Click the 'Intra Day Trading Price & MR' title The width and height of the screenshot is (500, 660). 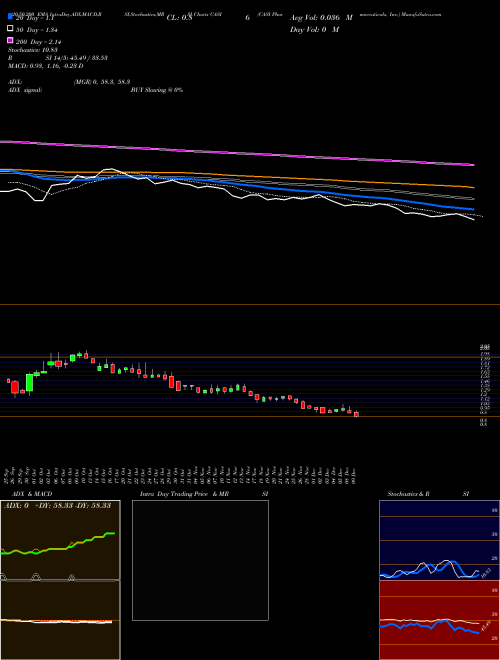(184, 494)
